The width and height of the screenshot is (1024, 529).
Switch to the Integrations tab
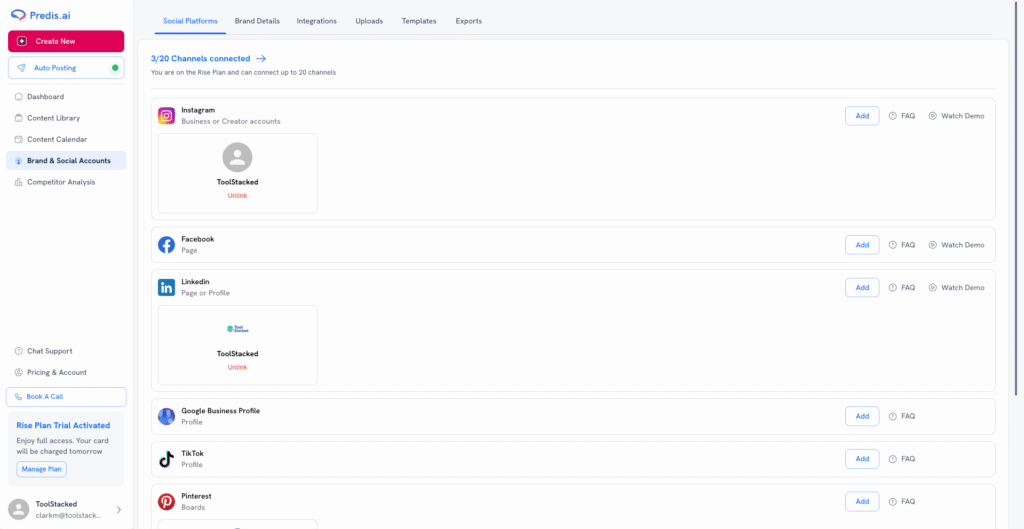click(317, 21)
